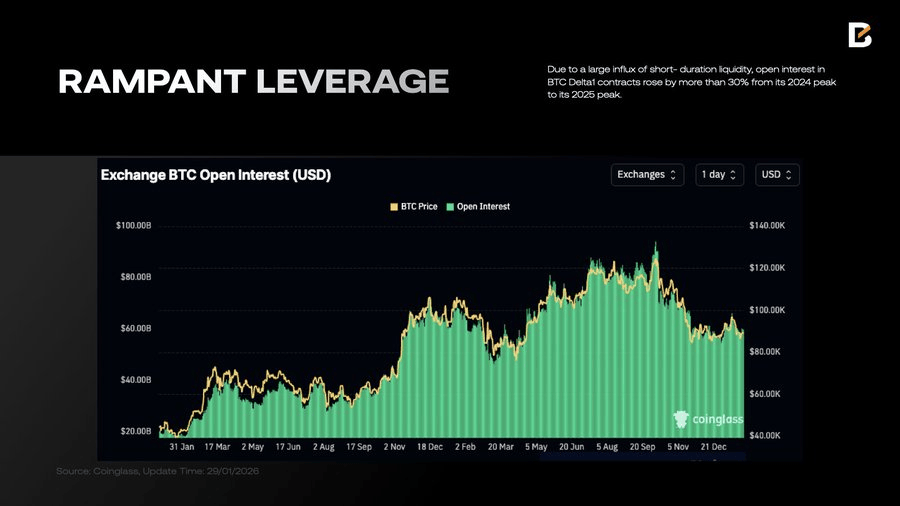
Task: Click the $20.00B left axis label
Action: [135, 431]
